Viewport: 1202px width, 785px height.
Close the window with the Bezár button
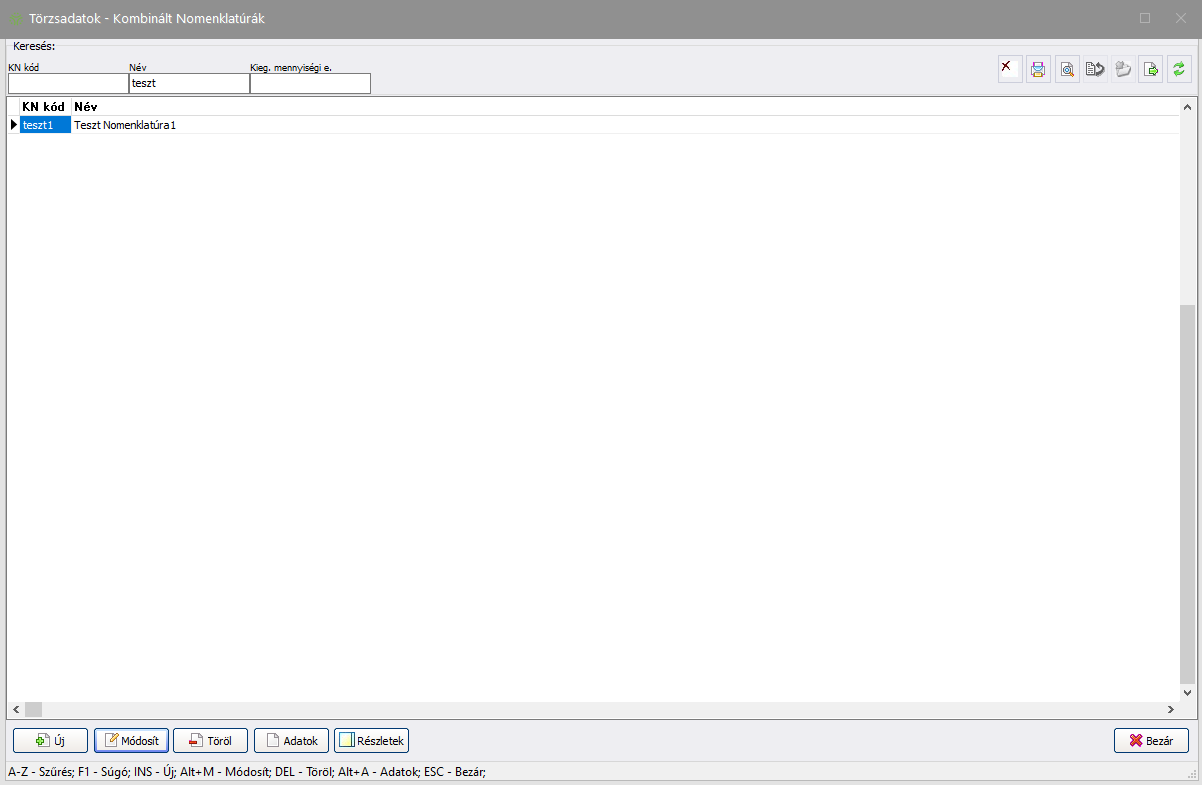coord(1150,741)
